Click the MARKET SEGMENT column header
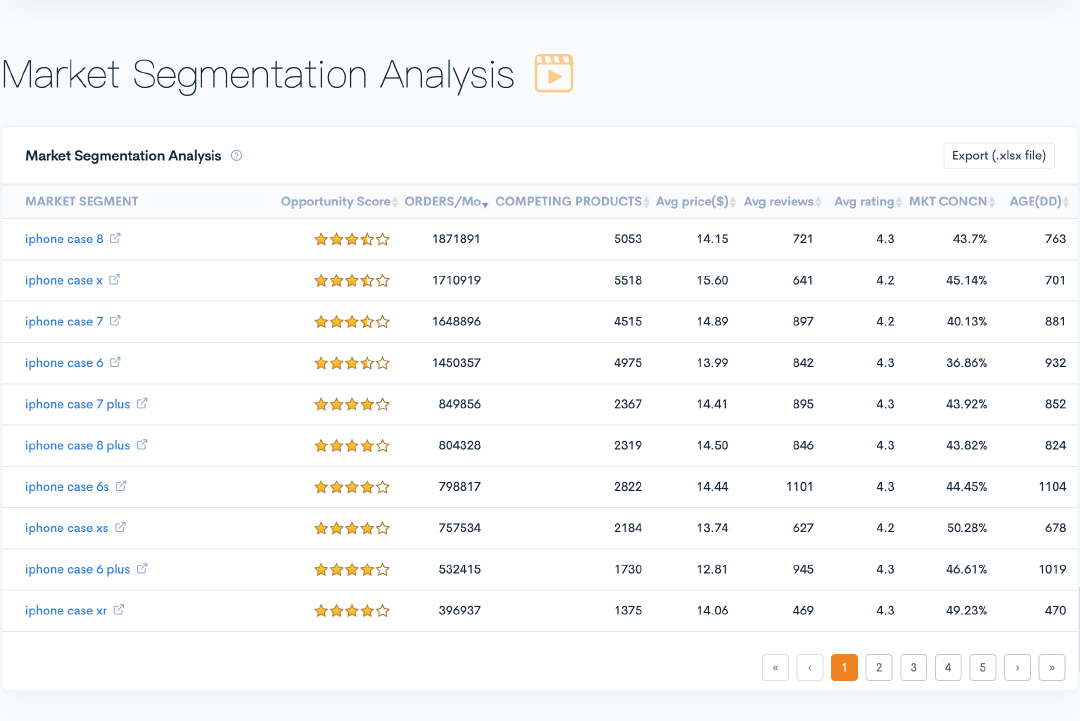 point(82,202)
